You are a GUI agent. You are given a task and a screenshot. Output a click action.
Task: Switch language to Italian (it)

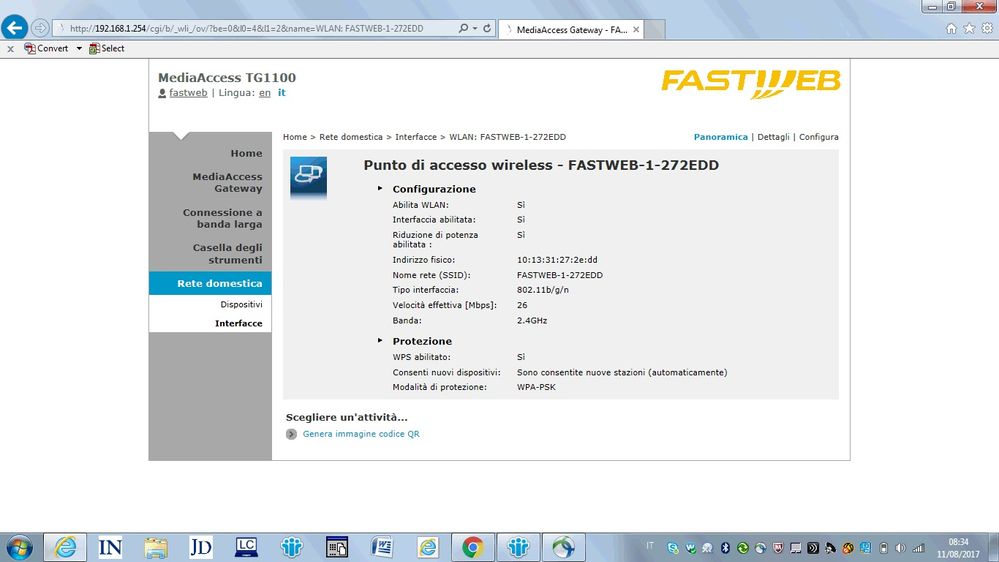282,92
